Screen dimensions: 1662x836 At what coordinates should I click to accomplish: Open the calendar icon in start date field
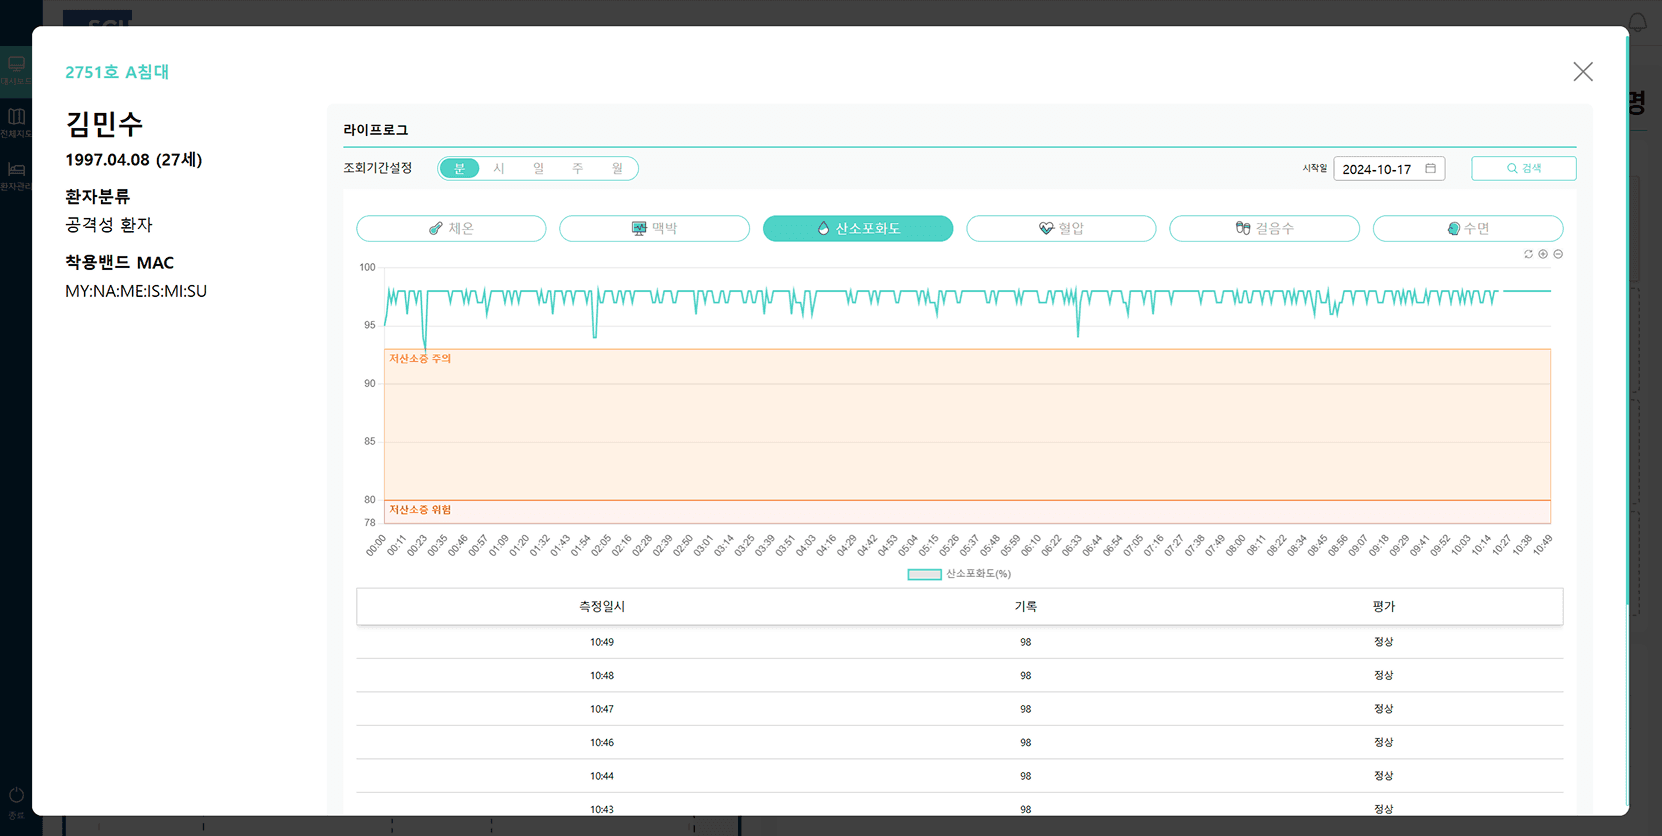pyautogui.click(x=1430, y=169)
